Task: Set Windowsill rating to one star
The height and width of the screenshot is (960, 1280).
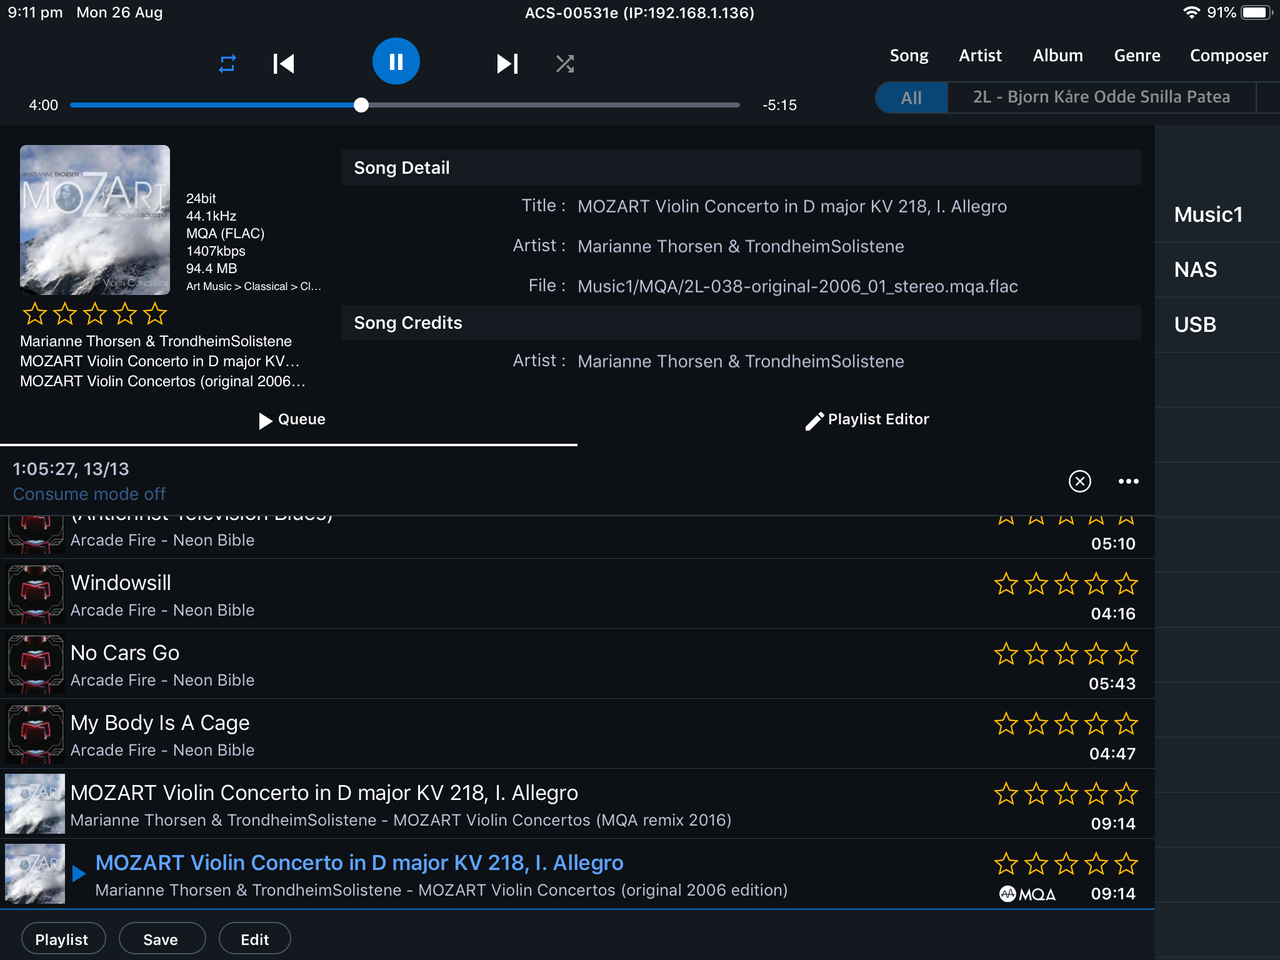Action: (x=1006, y=584)
